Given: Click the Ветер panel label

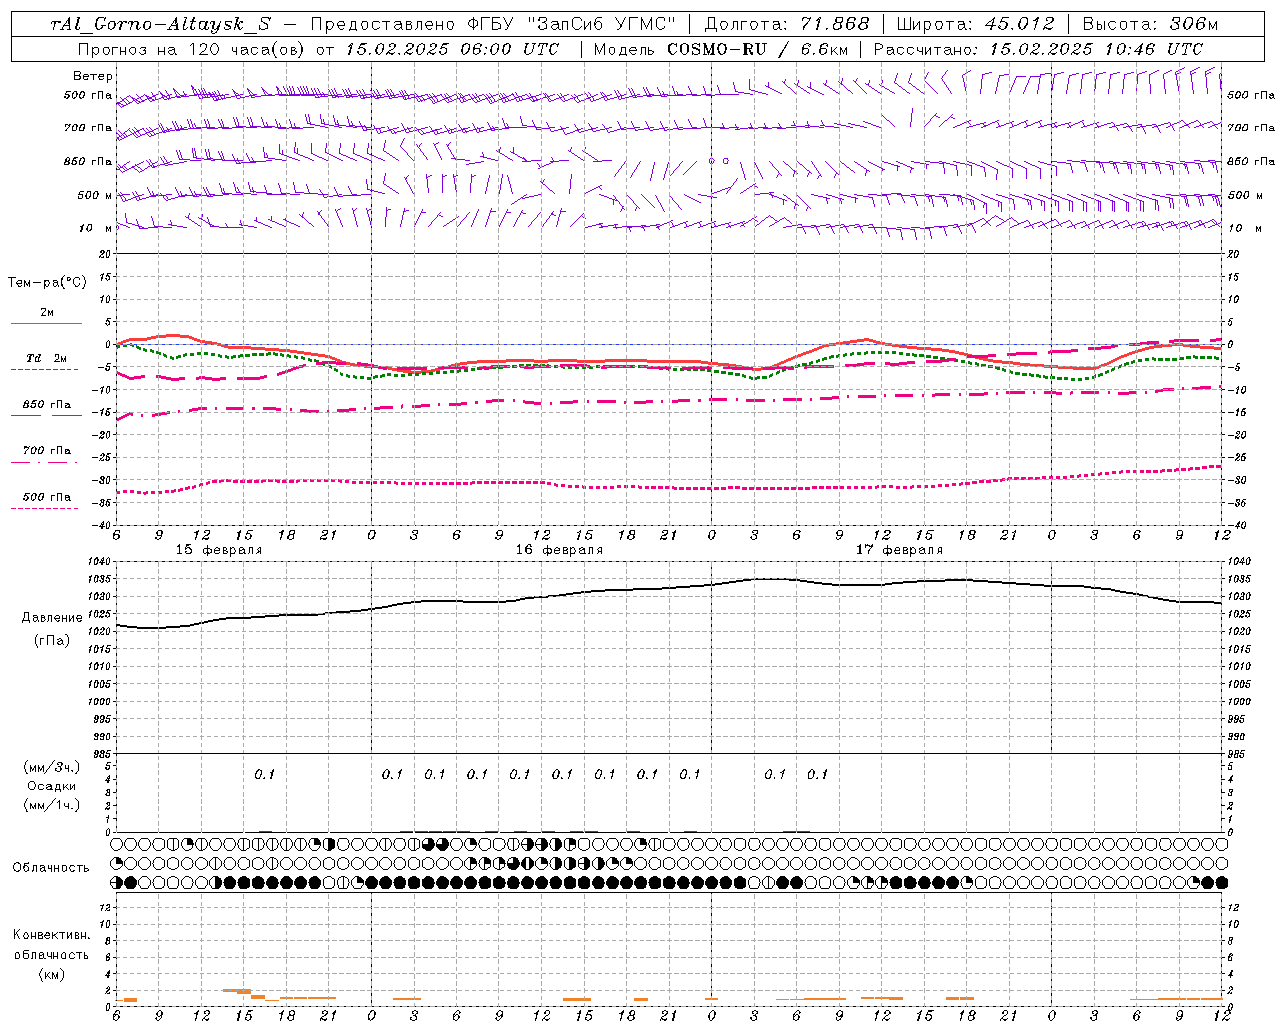Looking at the screenshot, I should 92,76.
